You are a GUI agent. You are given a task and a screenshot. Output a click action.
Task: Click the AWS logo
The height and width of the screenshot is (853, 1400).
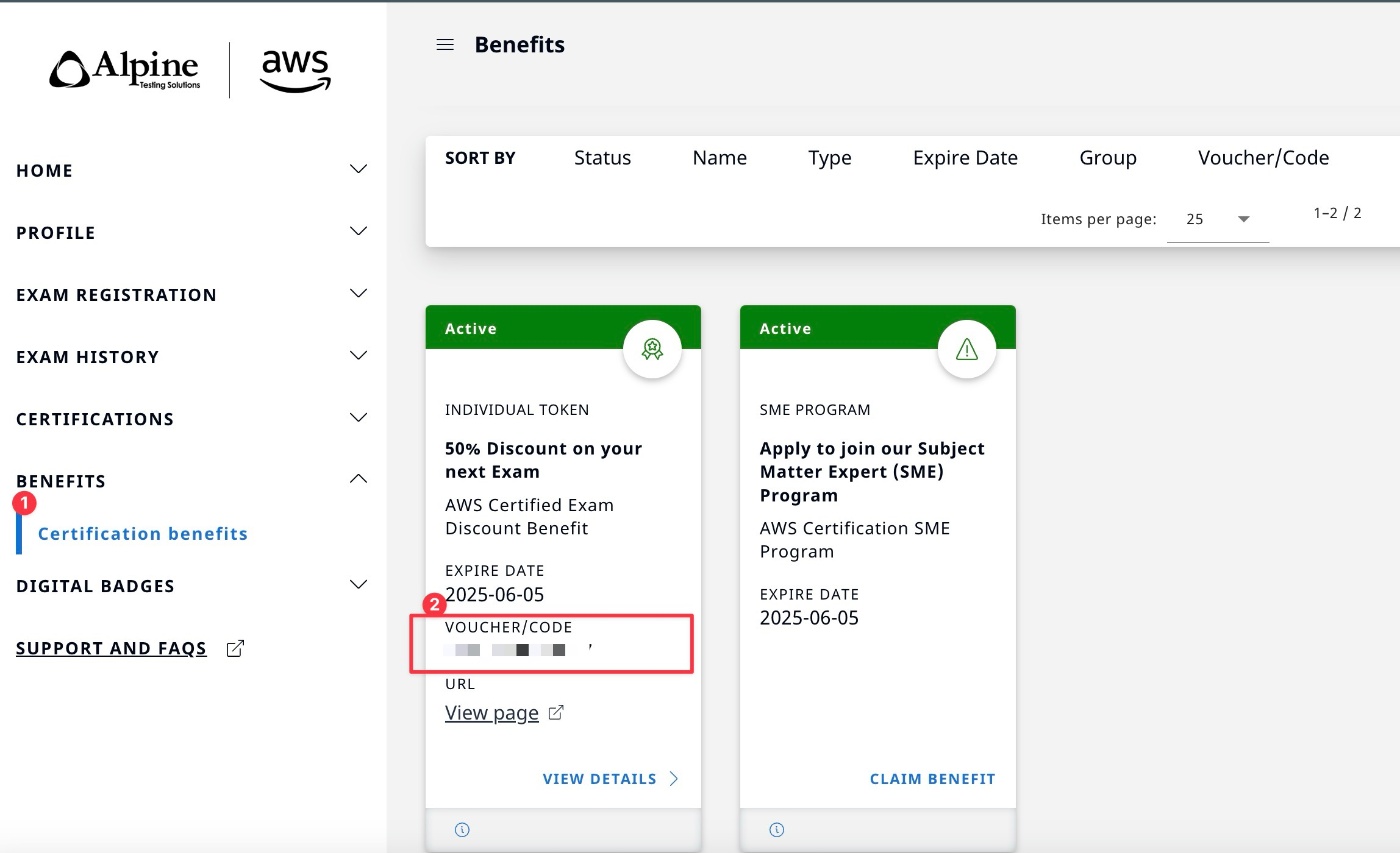click(x=295, y=70)
